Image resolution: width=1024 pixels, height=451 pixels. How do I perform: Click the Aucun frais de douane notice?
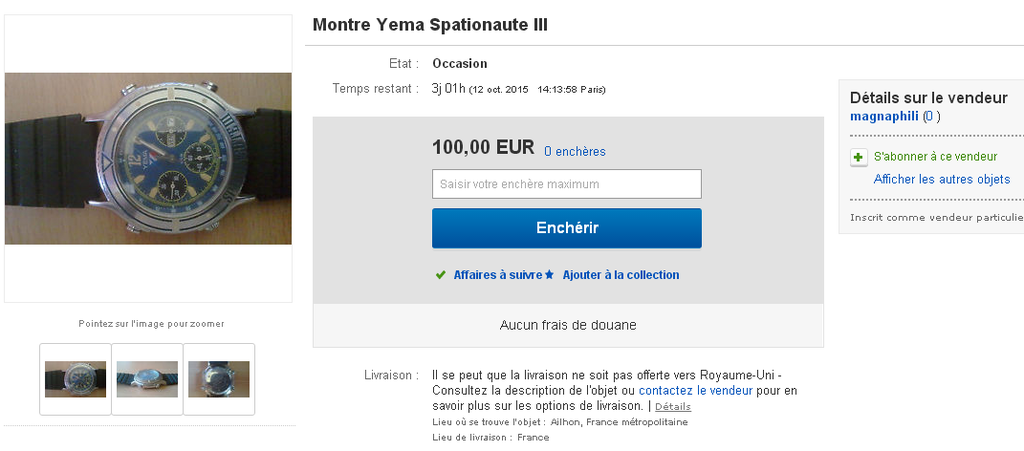pos(568,326)
